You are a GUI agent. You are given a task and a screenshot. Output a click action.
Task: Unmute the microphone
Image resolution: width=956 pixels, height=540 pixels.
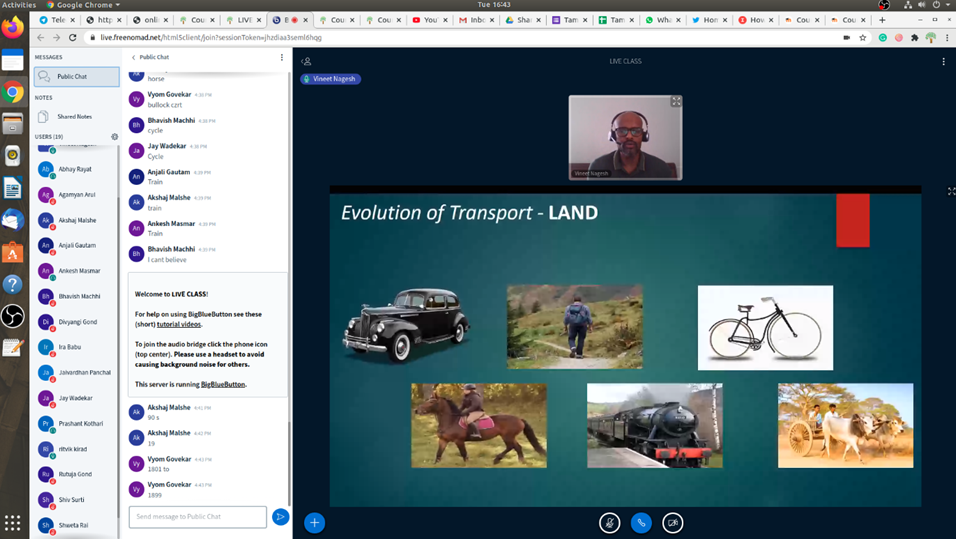click(x=609, y=522)
